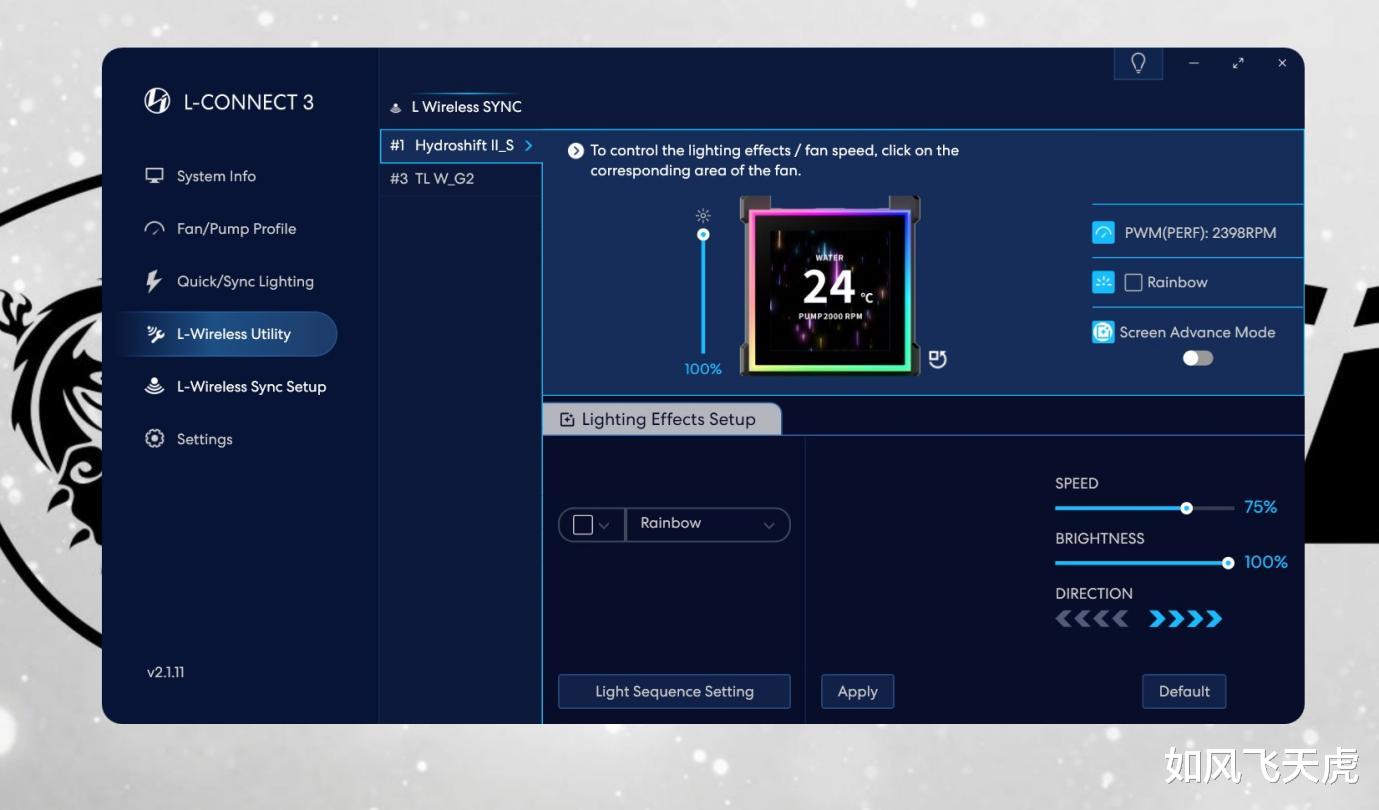Expand the #1 Hydroshift II_S device chevron
This screenshot has width=1379, height=810.
(x=529, y=146)
